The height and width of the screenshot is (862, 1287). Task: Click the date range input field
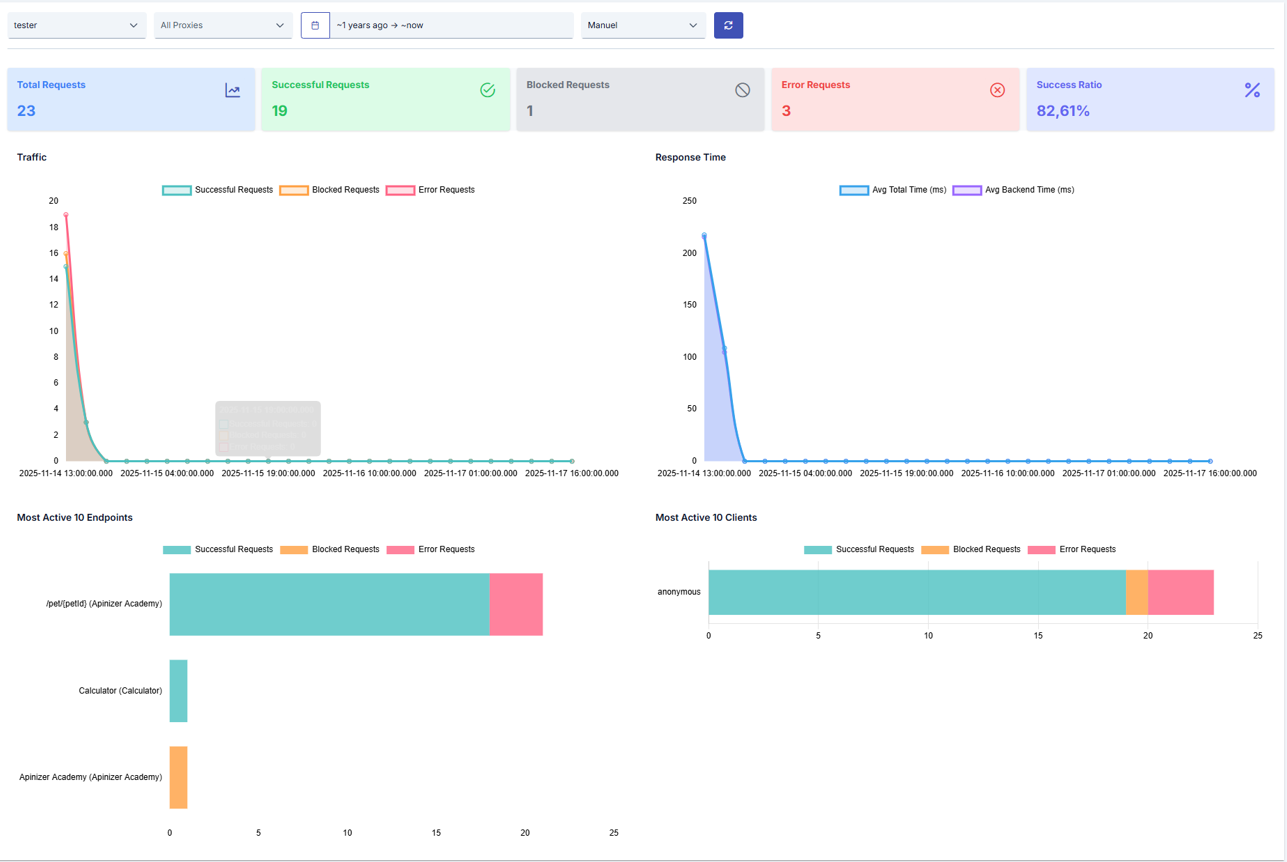[452, 26]
